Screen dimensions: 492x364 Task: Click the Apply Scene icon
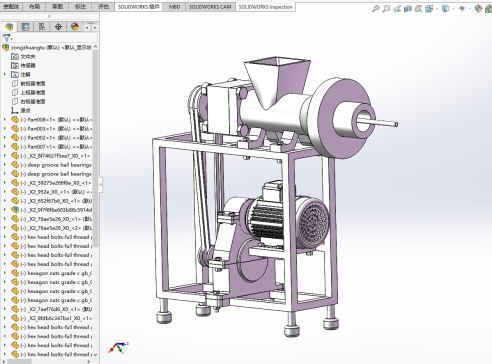tap(489, 9)
